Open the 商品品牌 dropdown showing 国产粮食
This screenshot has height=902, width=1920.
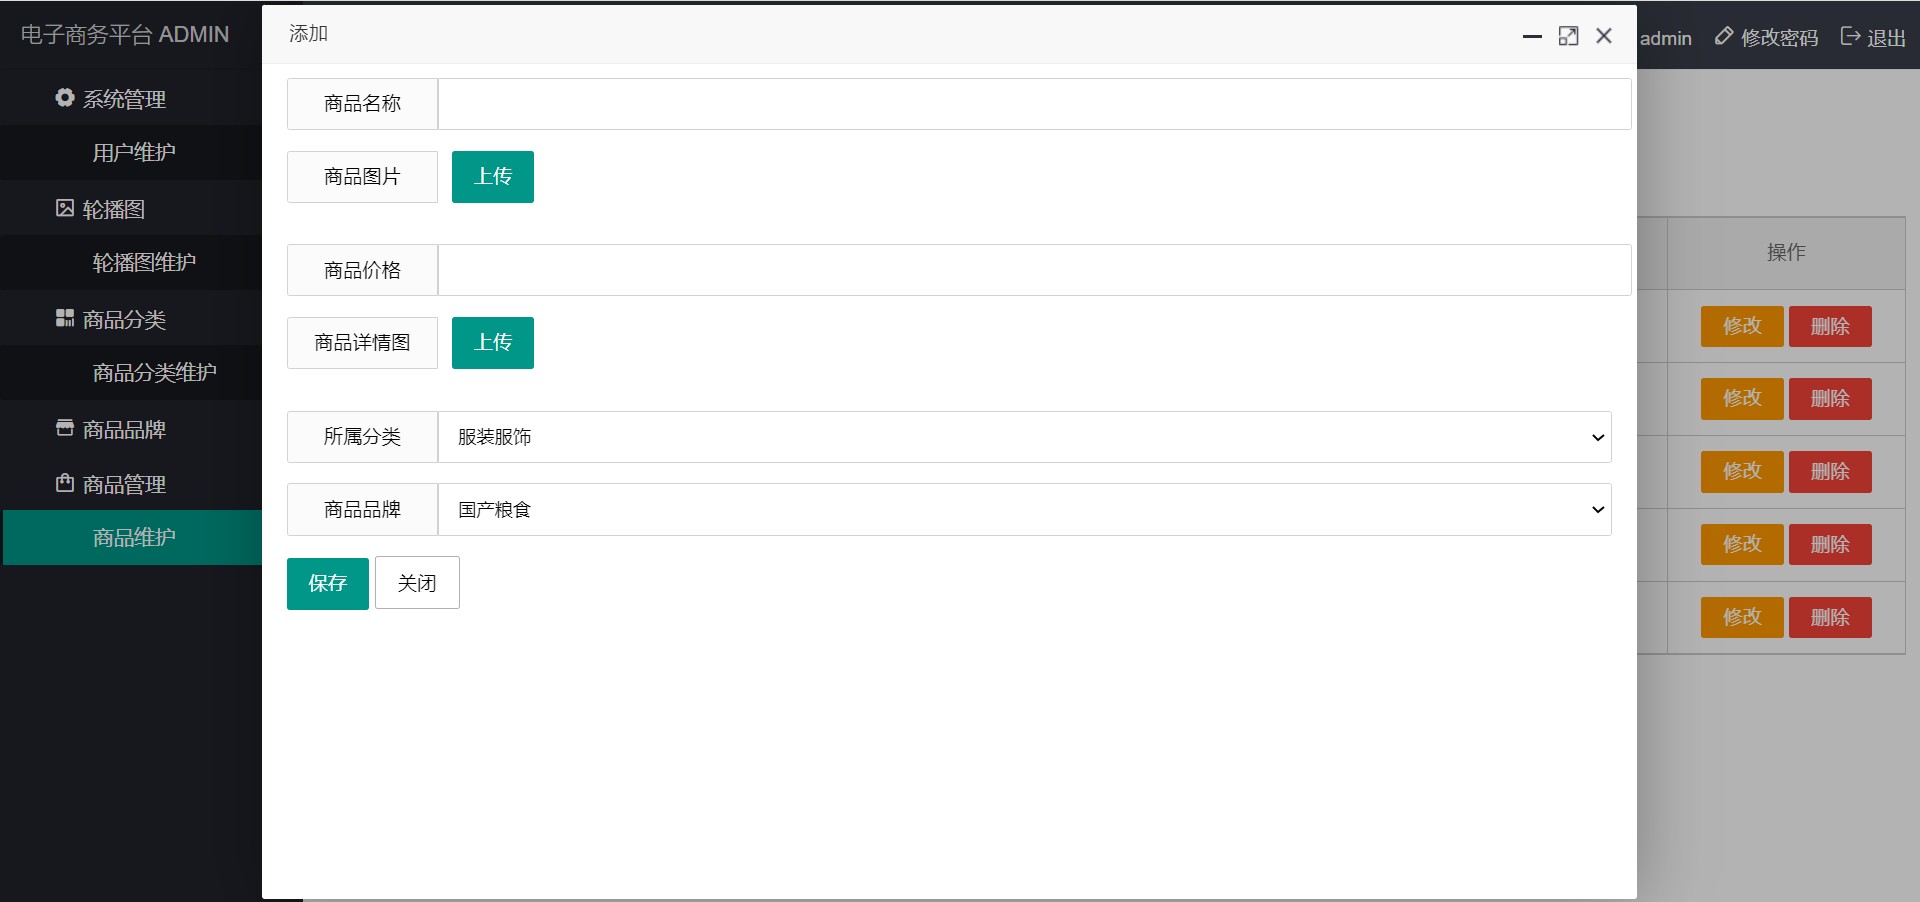(1024, 510)
